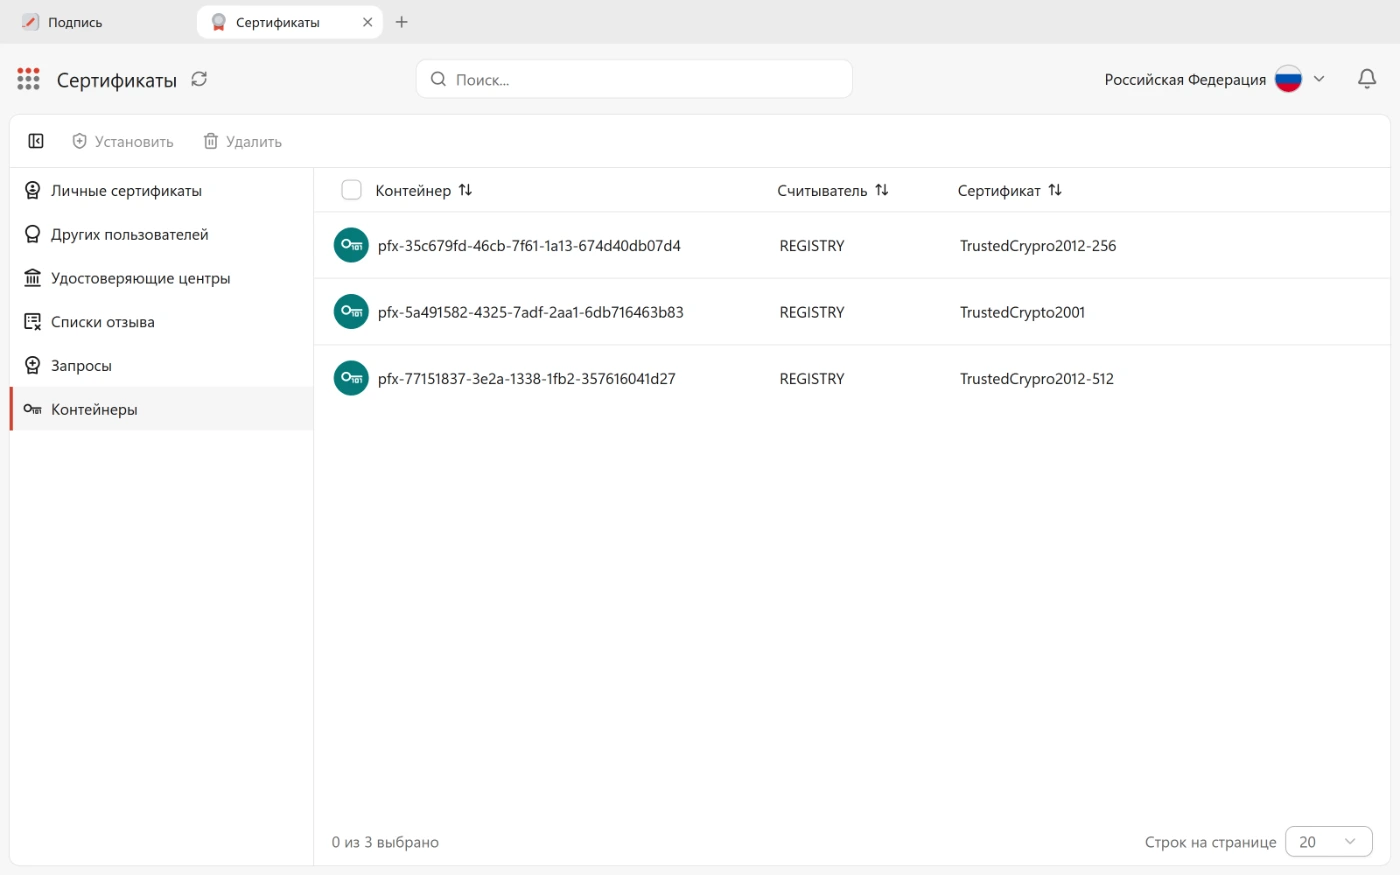This screenshot has width=1400, height=875.
Task: Close the Сертификаты tab
Action: (x=367, y=22)
